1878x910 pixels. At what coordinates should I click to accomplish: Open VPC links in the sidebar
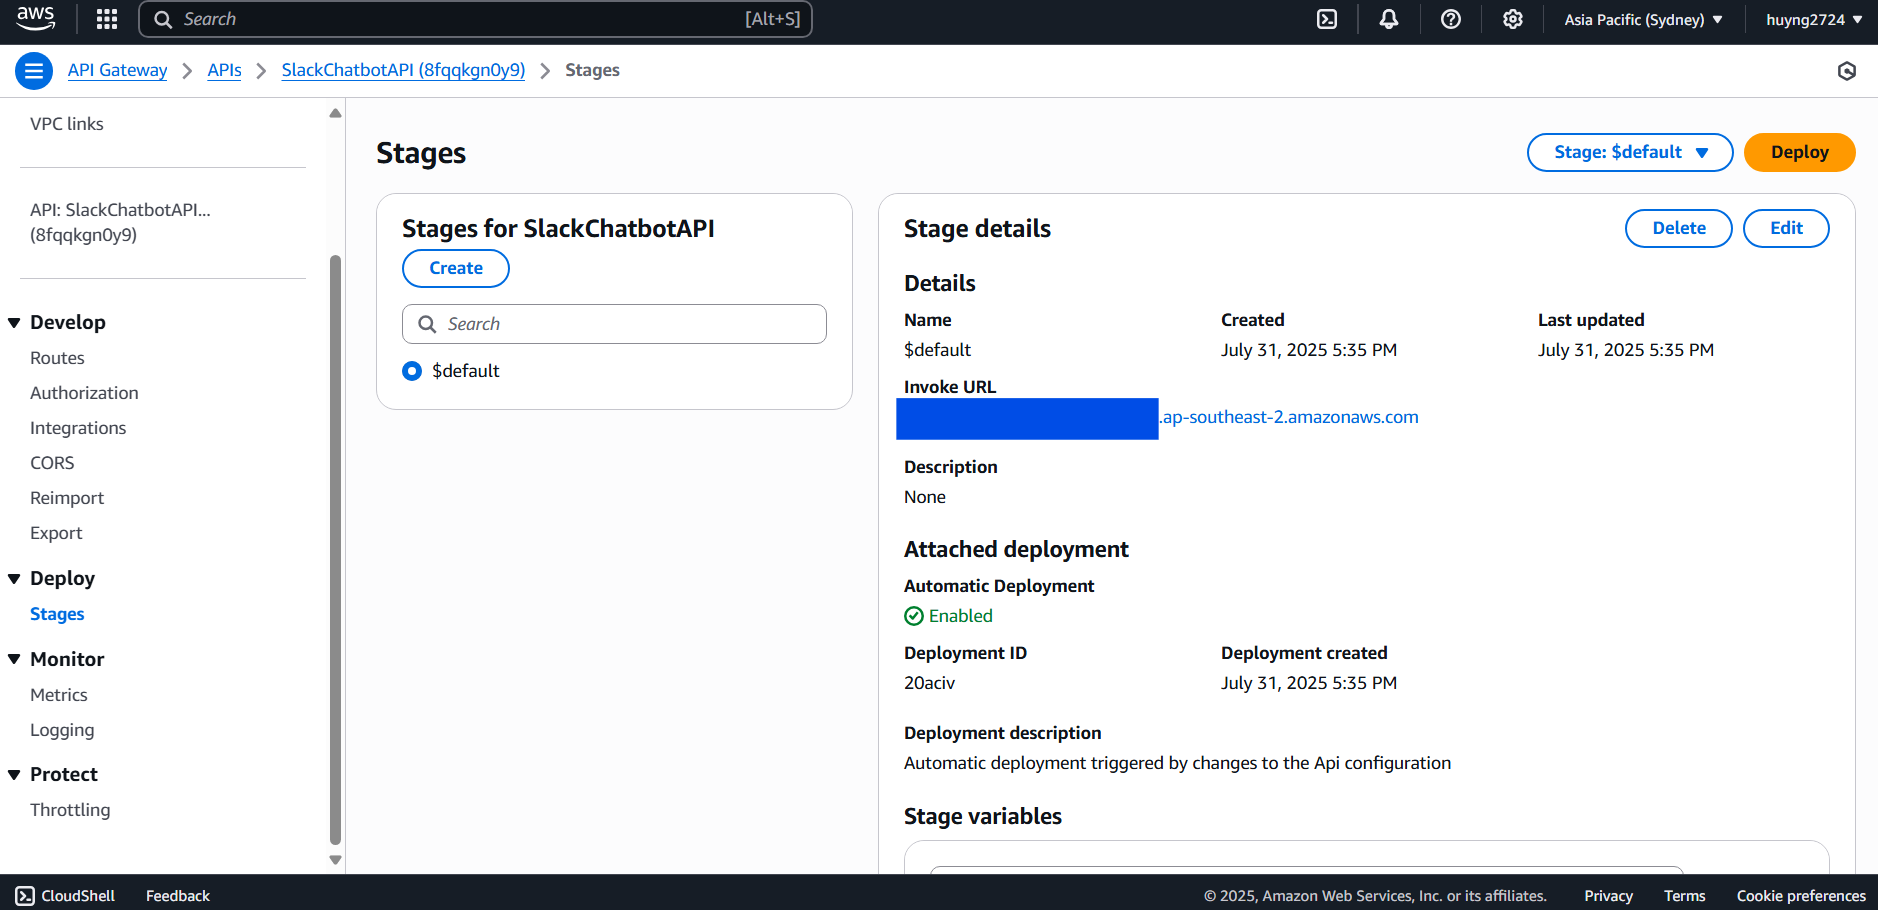pos(67,124)
